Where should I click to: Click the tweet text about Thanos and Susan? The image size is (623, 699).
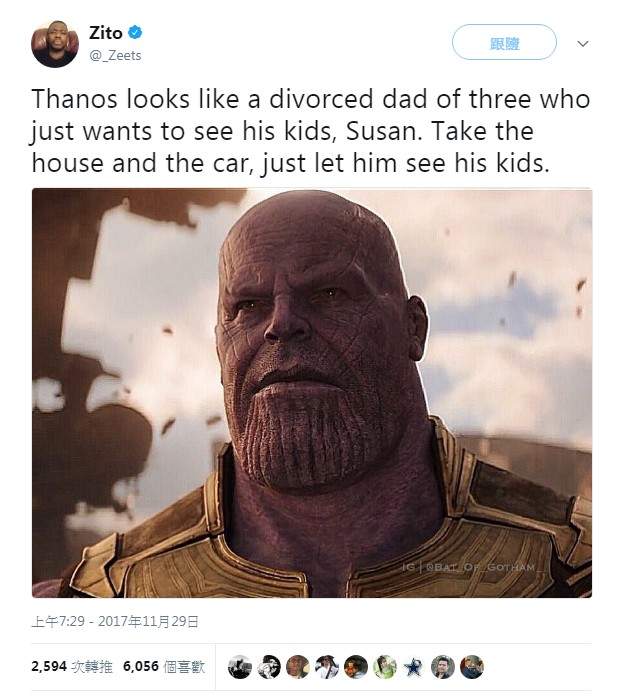[x=310, y=131]
